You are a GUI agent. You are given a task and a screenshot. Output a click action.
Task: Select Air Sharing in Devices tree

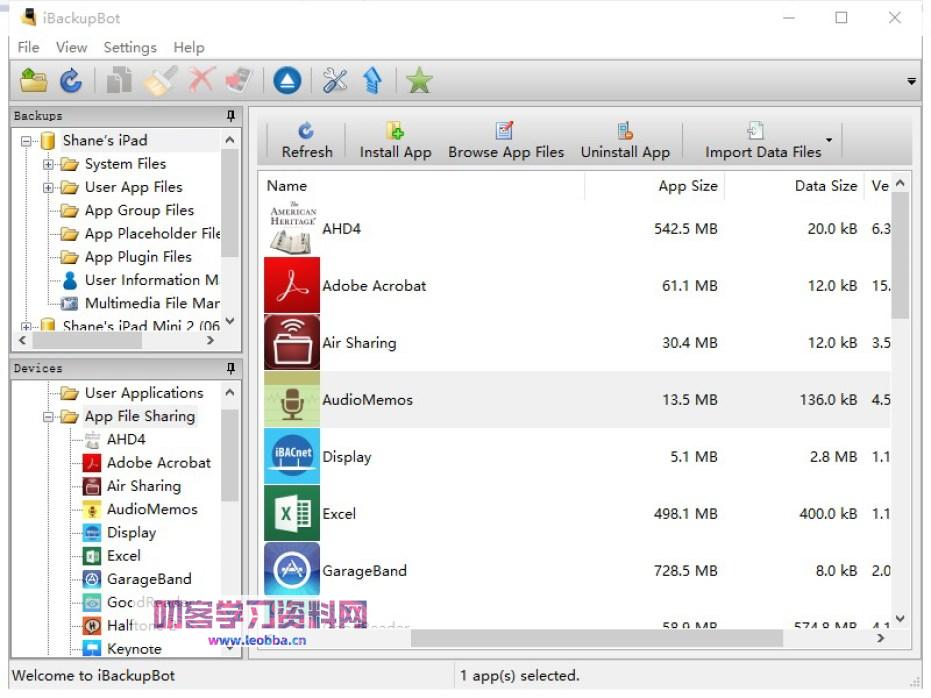point(144,486)
